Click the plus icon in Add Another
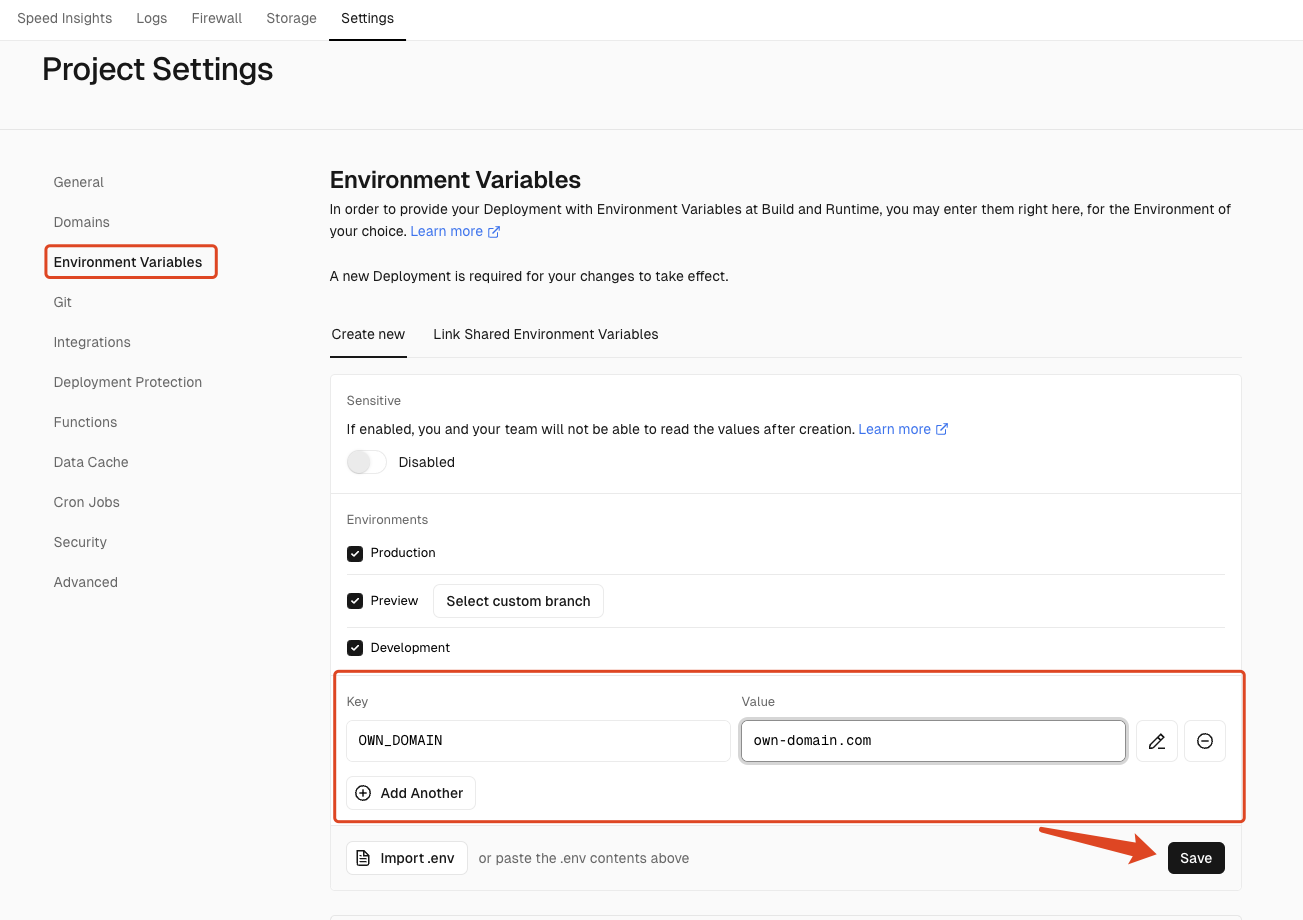1303x920 pixels. 363,793
